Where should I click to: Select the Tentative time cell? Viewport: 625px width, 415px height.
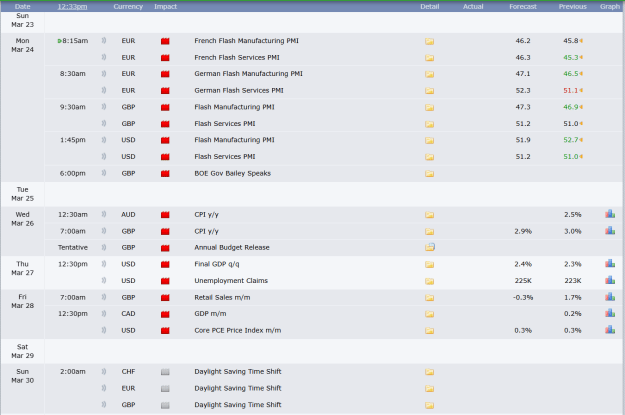click(x=73, y=248)
